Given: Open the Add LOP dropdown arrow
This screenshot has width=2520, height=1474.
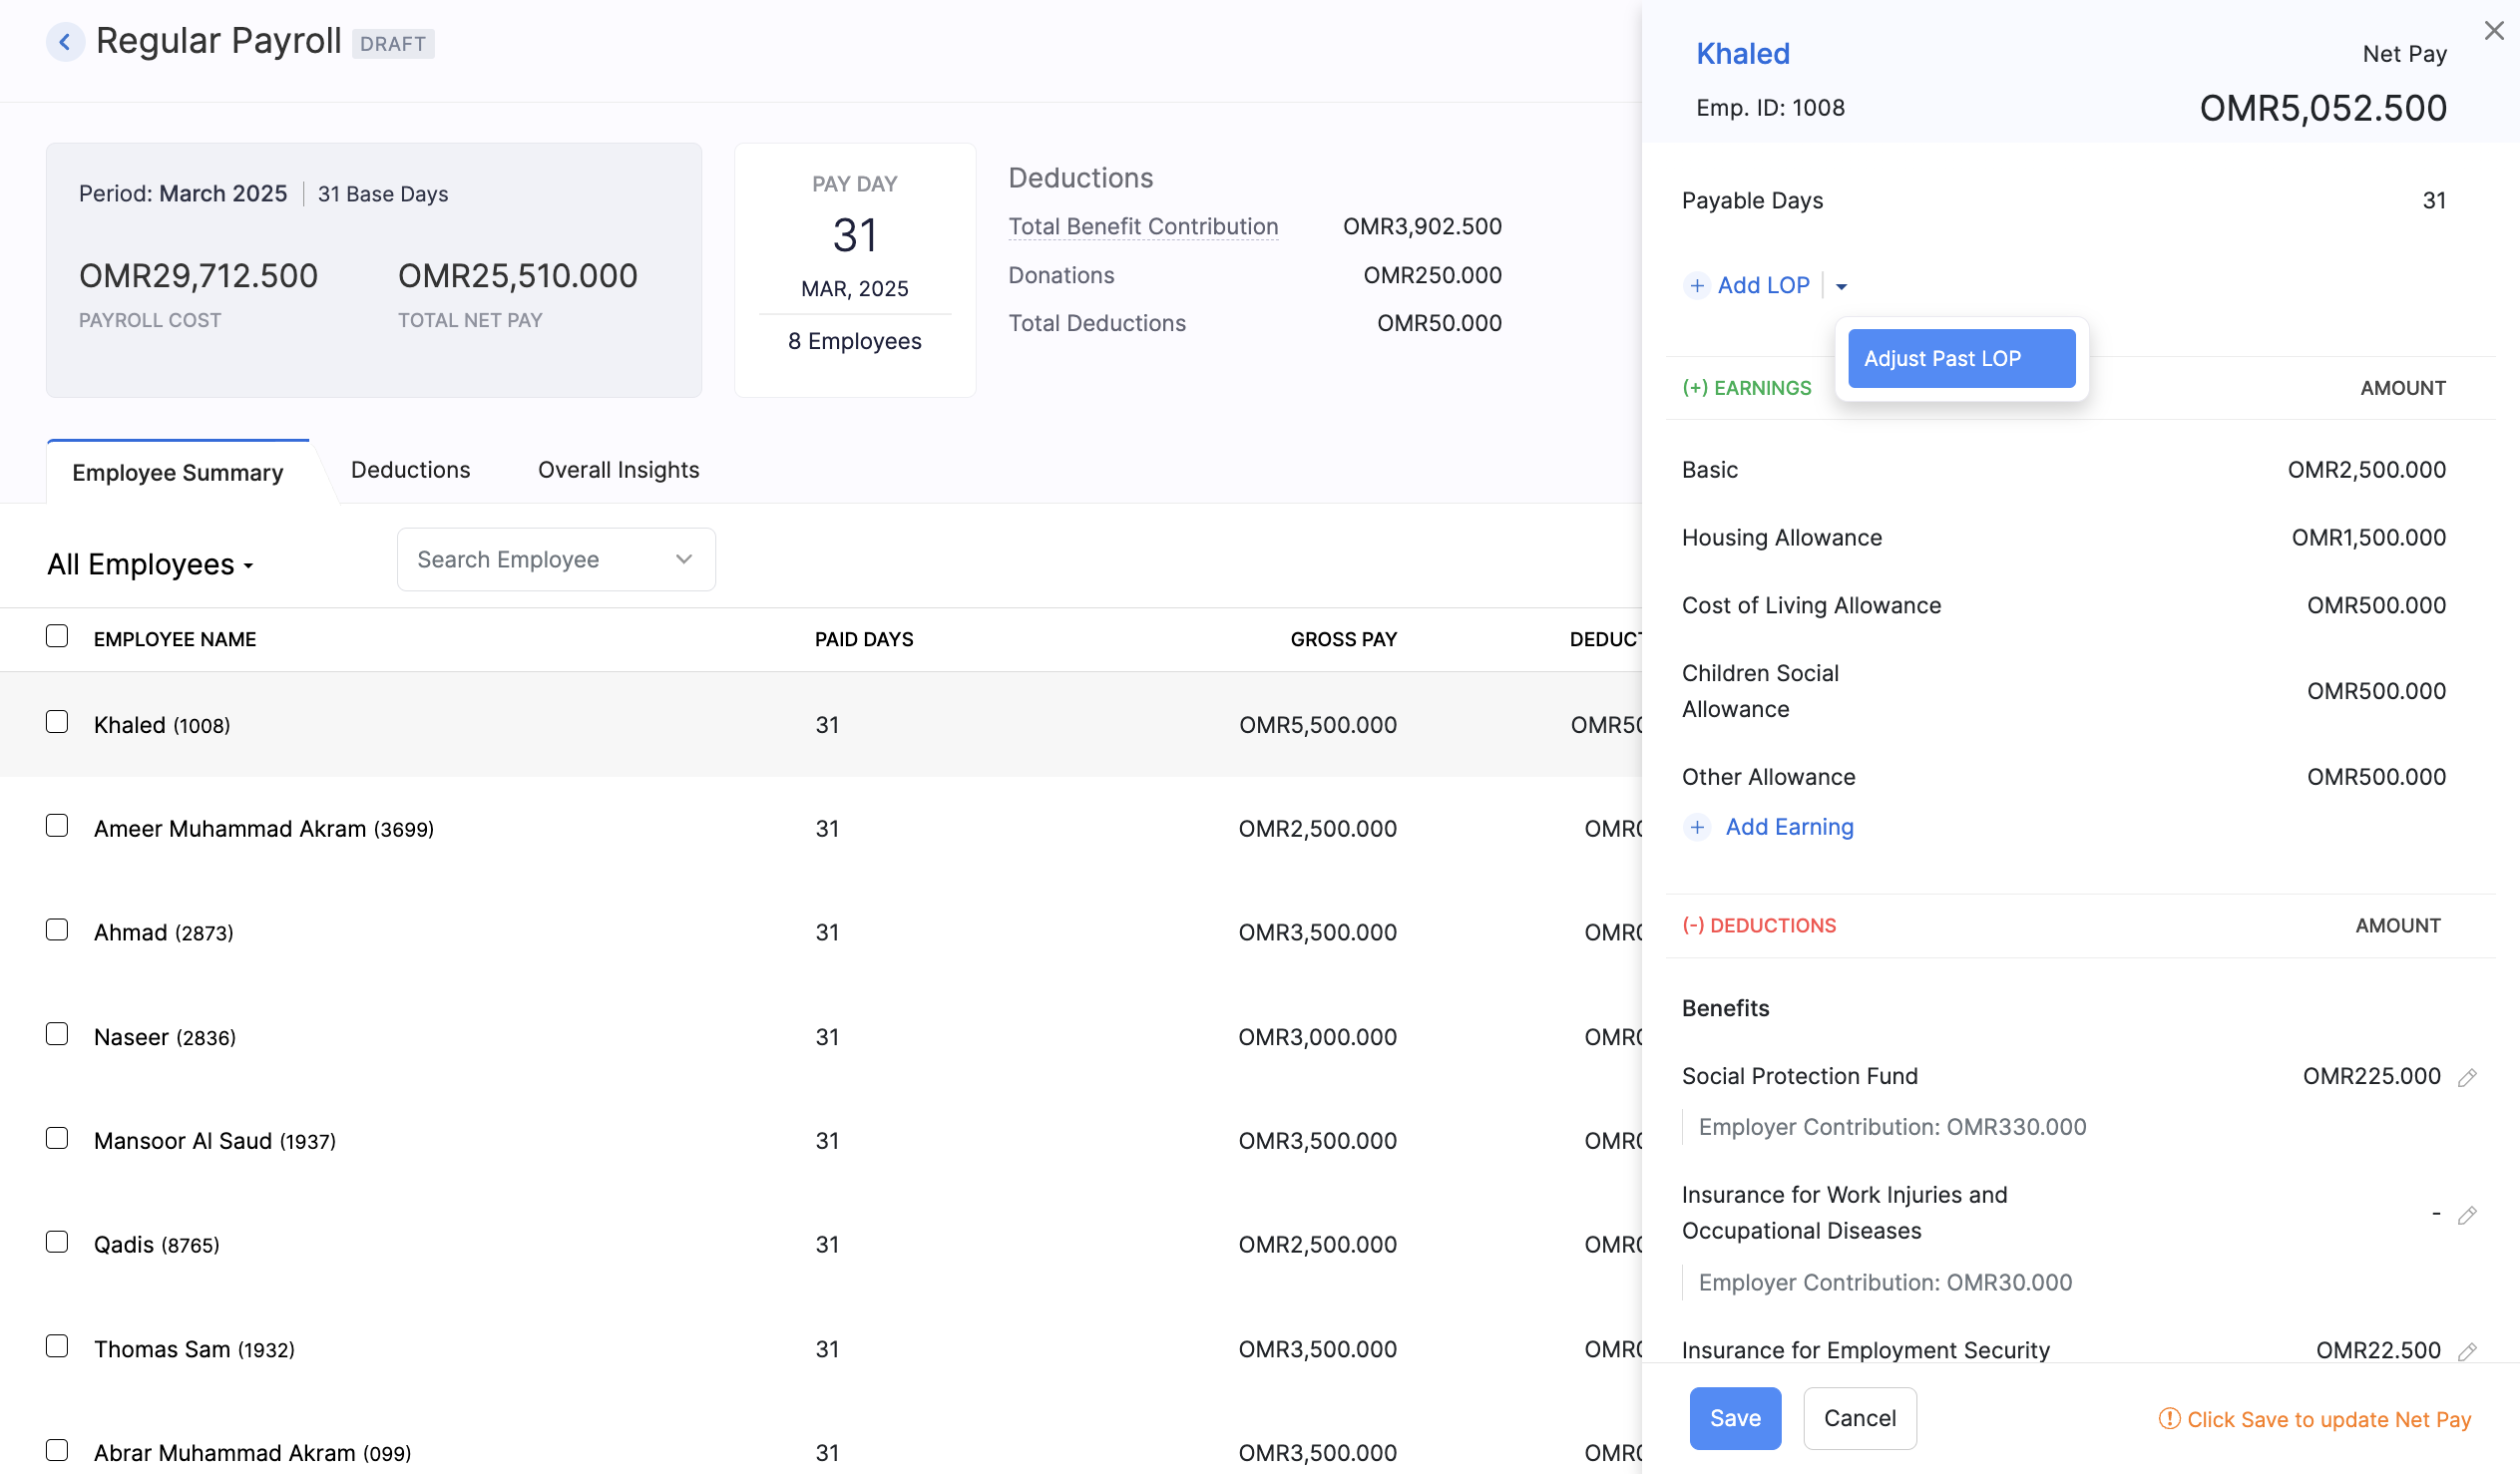Looking at the screenshot, I should (1842, 285).
